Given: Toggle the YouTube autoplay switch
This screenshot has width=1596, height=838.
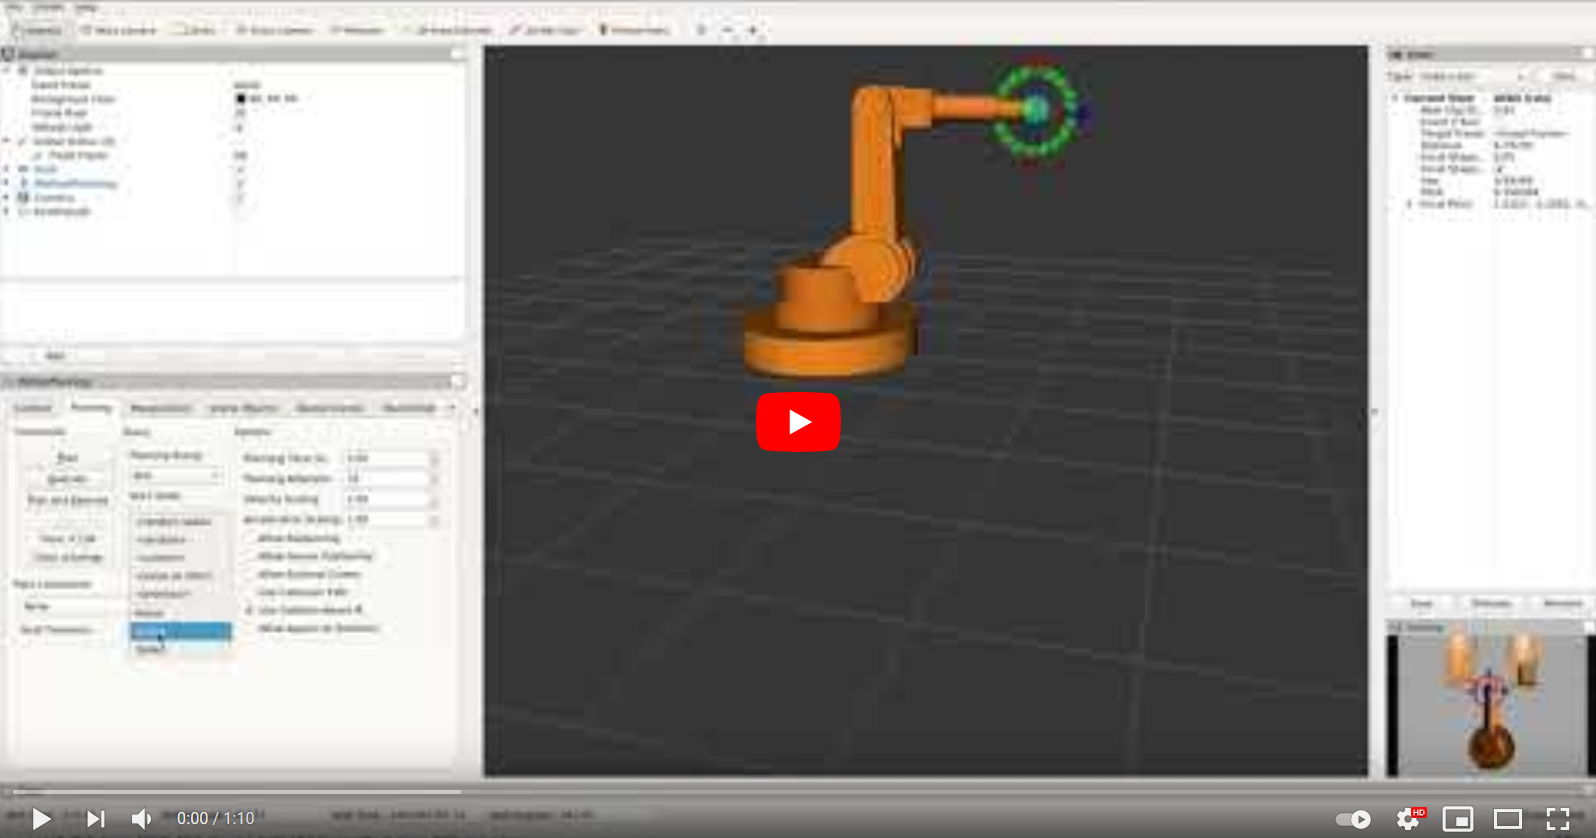Looking at the screenshot, I should [1354, 819].
